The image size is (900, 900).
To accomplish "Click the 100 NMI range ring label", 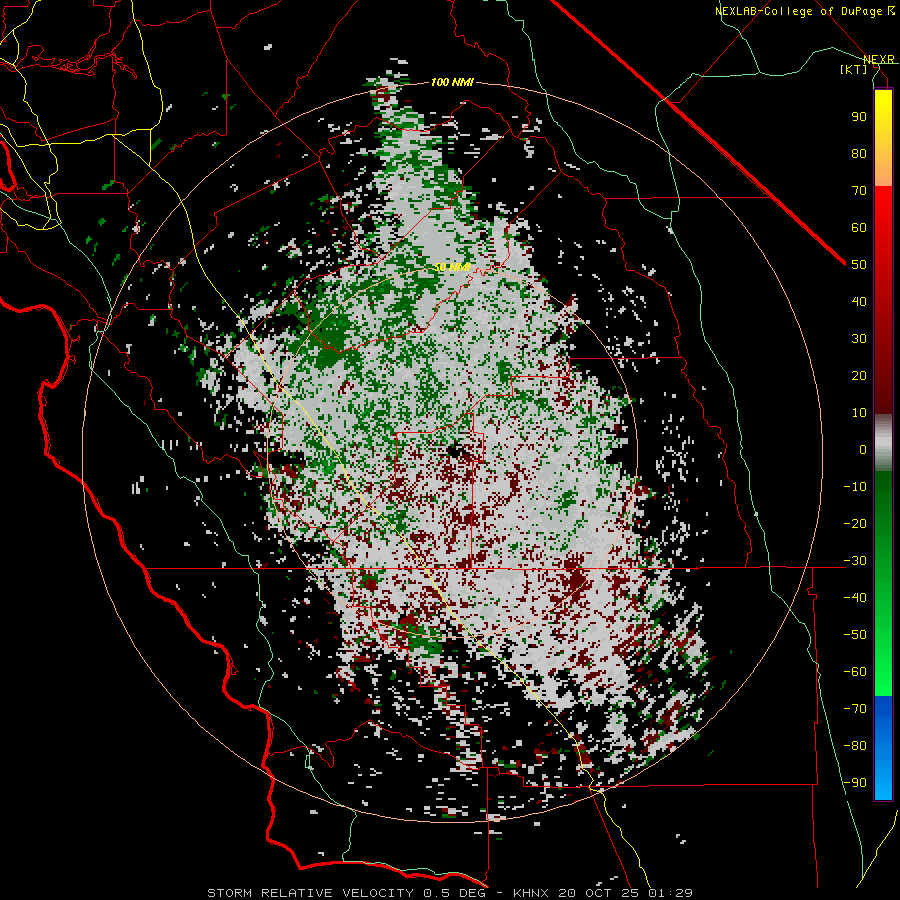I will coord(452,83).
